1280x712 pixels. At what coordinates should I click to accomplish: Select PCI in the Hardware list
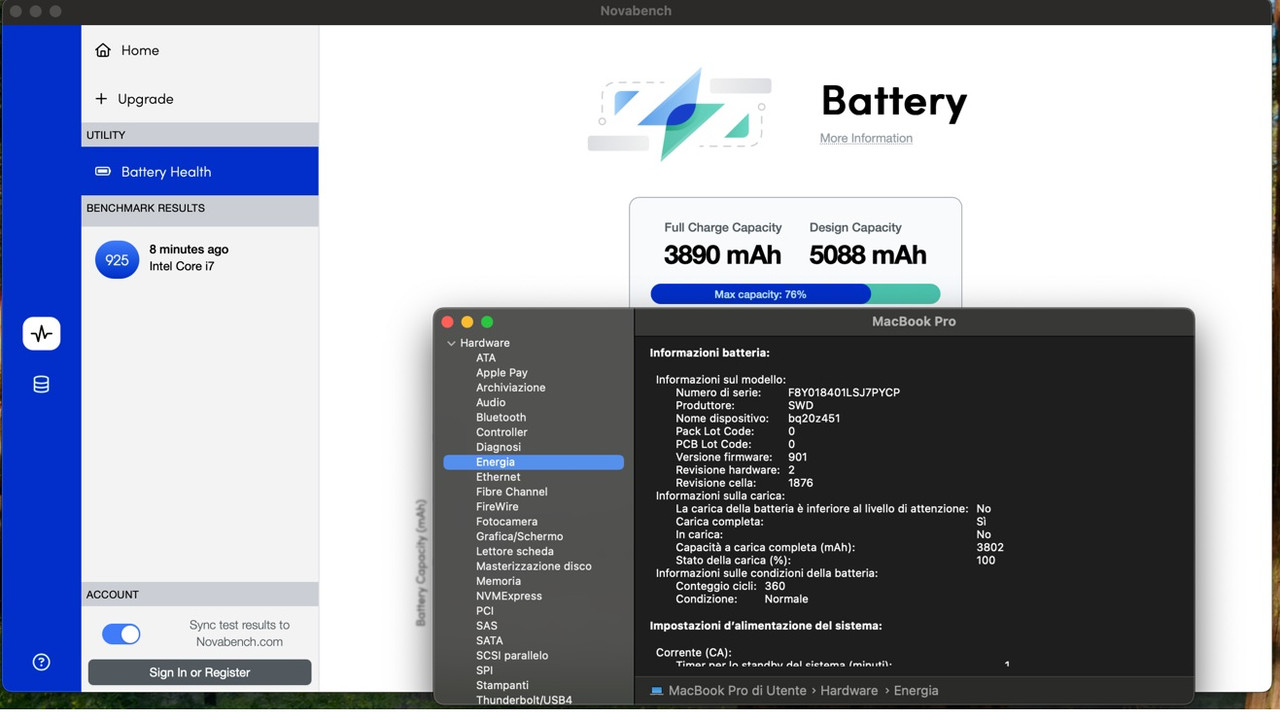click(x=485, y=611)
